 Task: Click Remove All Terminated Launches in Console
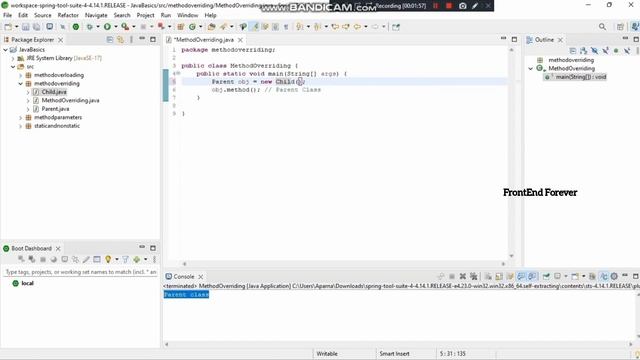click(x=473, y=276)
